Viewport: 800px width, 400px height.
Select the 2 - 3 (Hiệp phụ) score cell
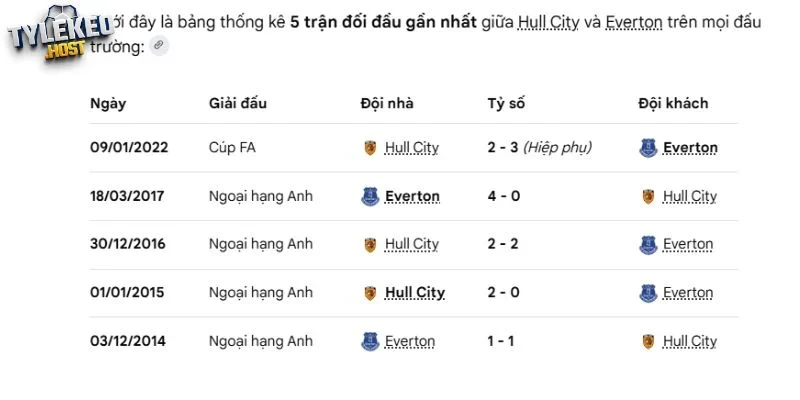pos(540,148)
